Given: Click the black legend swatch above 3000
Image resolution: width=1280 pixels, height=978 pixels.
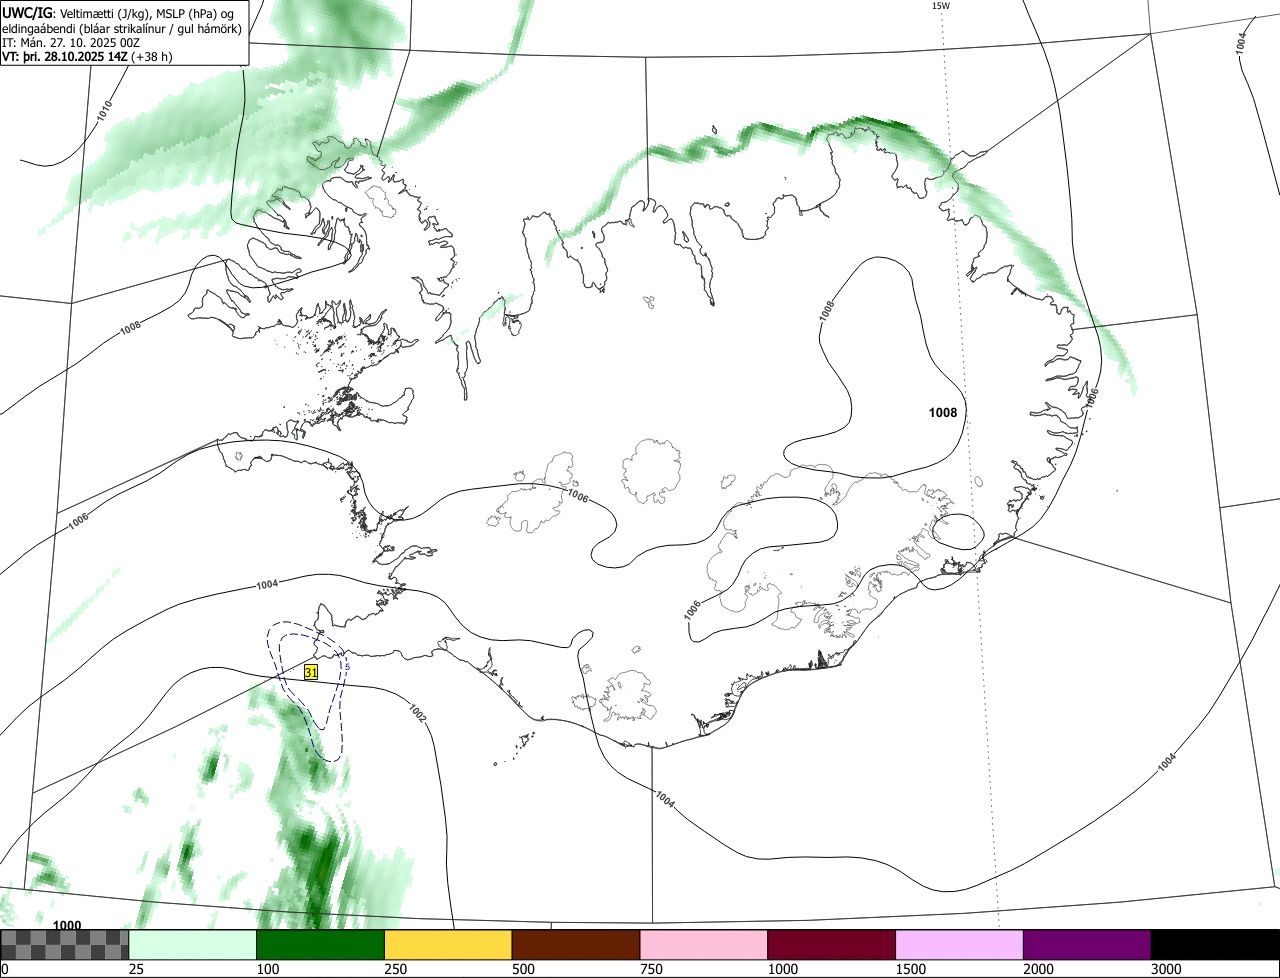Looking at the screenshot, I should point(1215,945).
